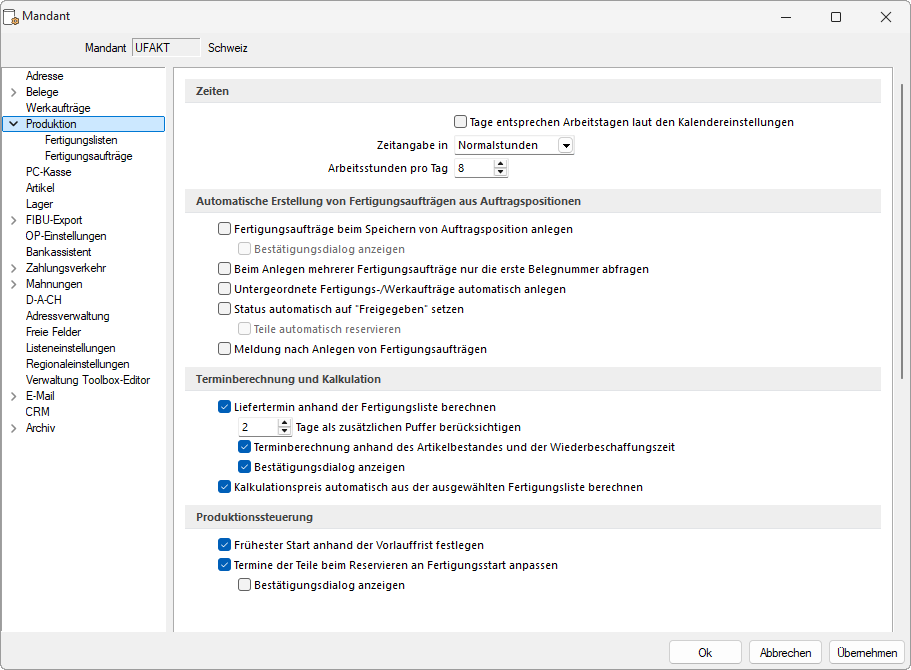The width and height of the screenshot is (911, 670).
Task: Expand the Belege tree node
Action: pos(13,92)
